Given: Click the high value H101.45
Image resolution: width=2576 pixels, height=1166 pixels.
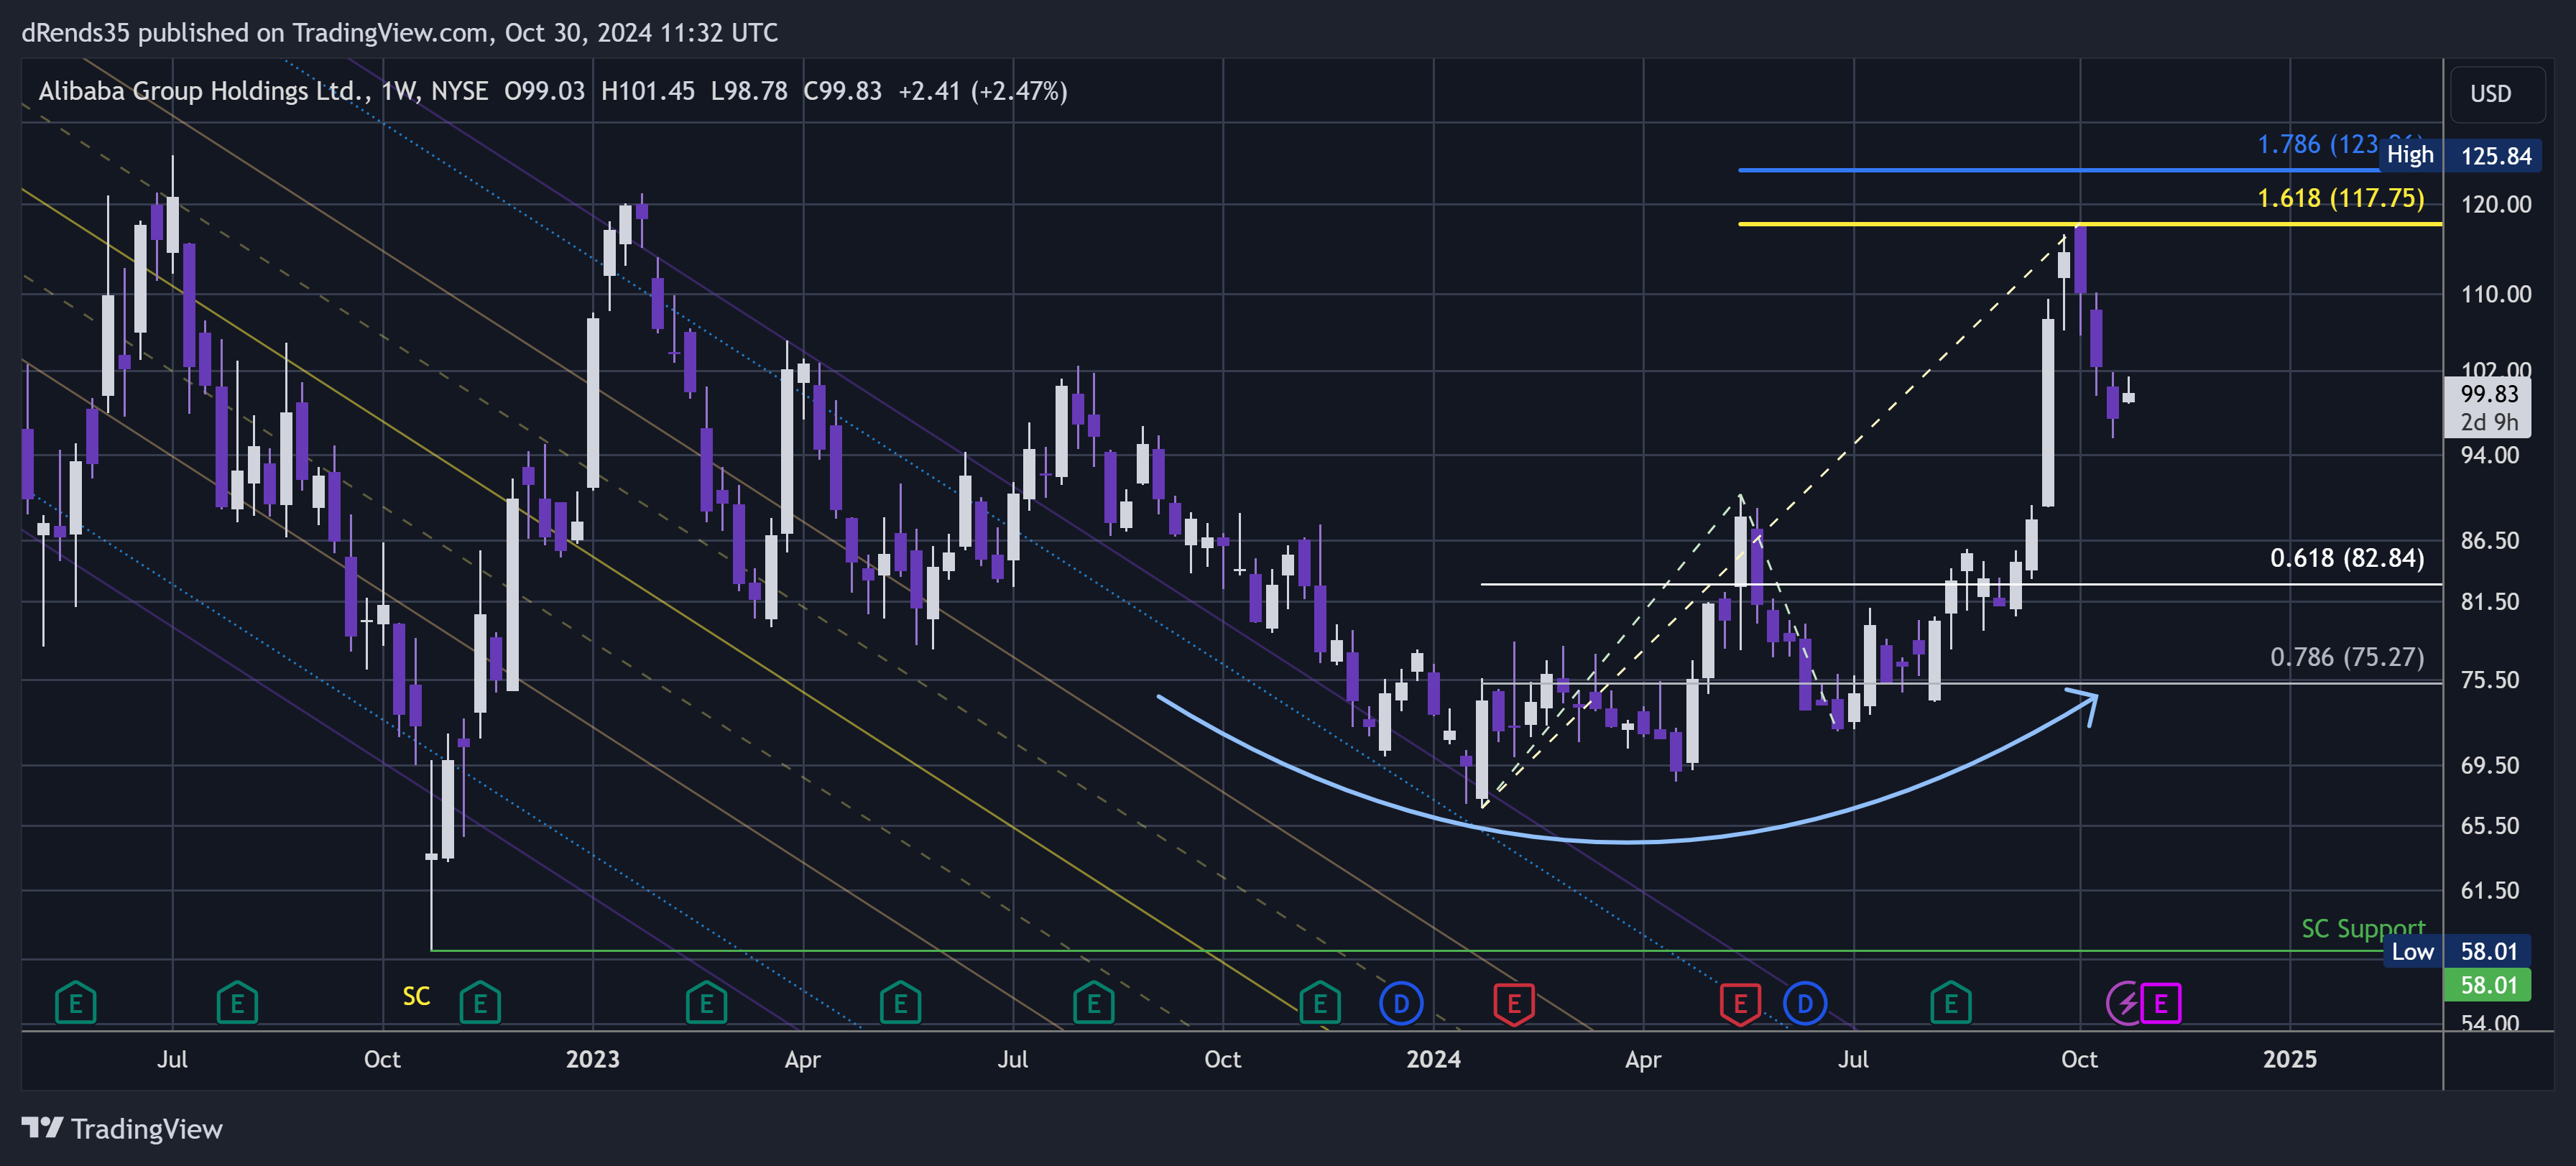Looking at the screenshot, I should point(647,91).
